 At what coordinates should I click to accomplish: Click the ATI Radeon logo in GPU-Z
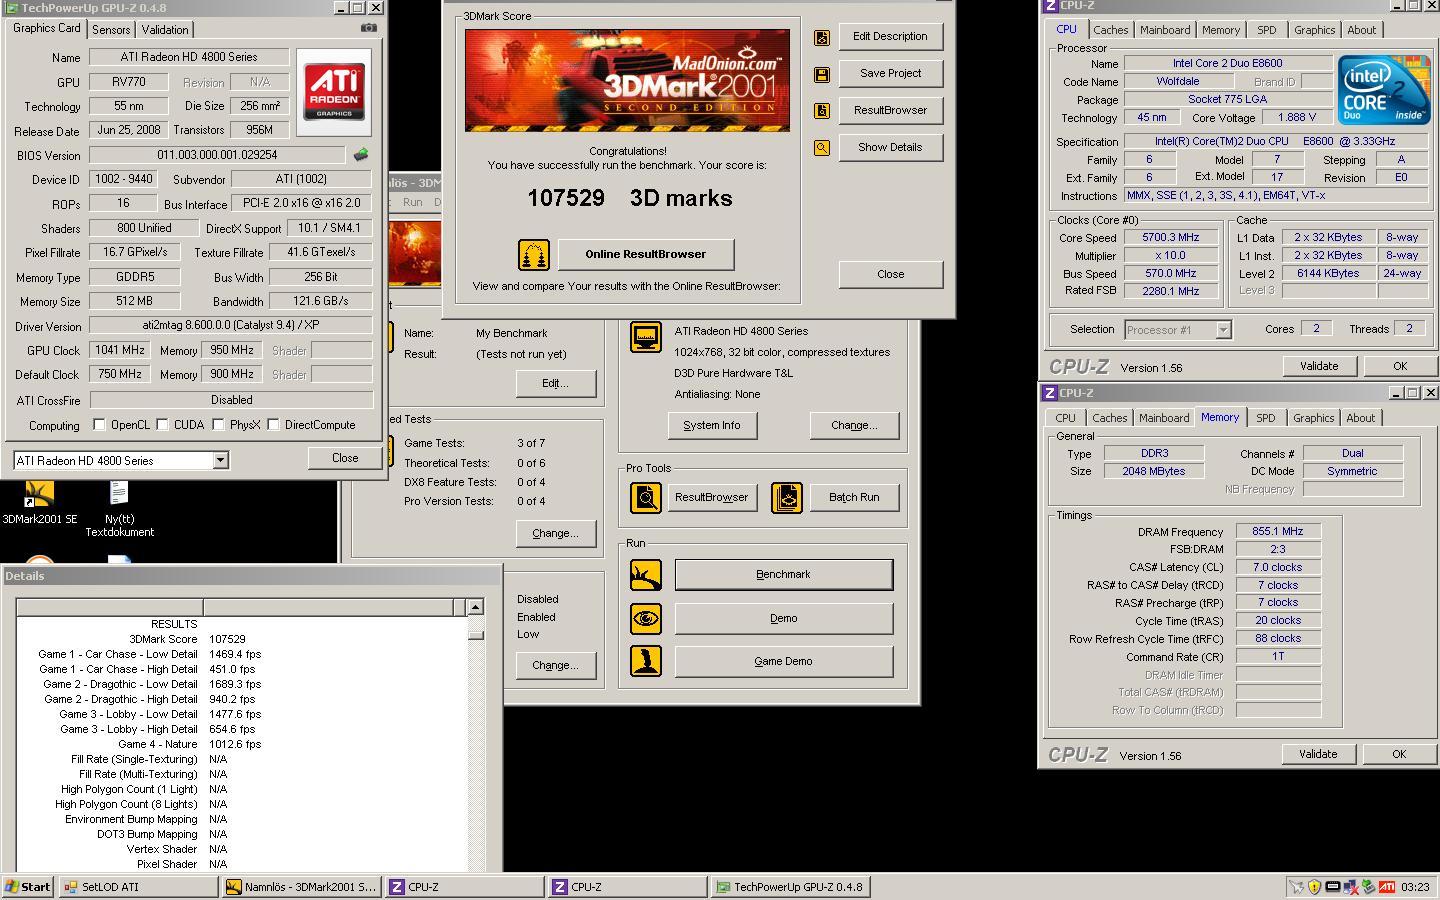(334, 92)
